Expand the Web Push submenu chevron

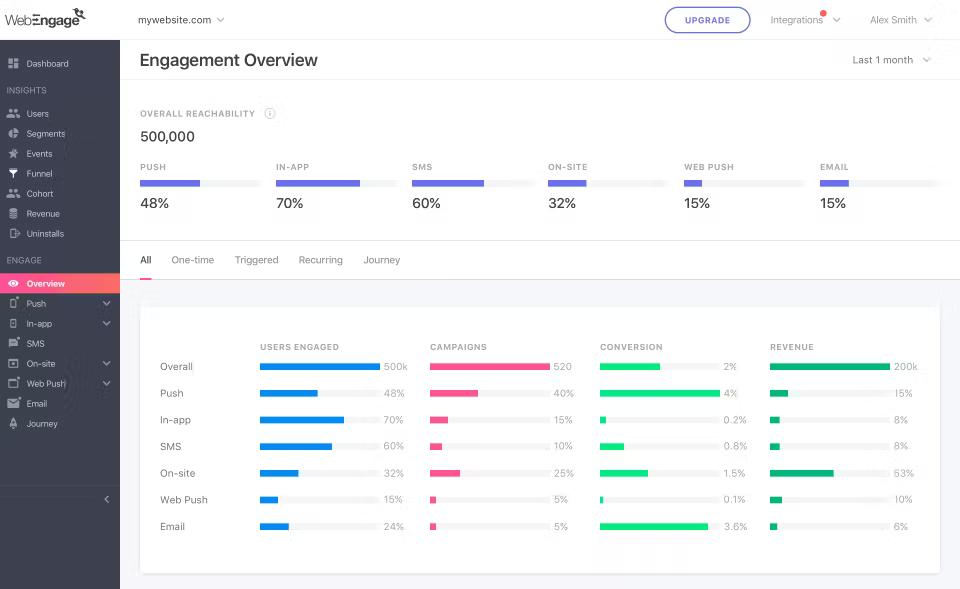[107, 383]
